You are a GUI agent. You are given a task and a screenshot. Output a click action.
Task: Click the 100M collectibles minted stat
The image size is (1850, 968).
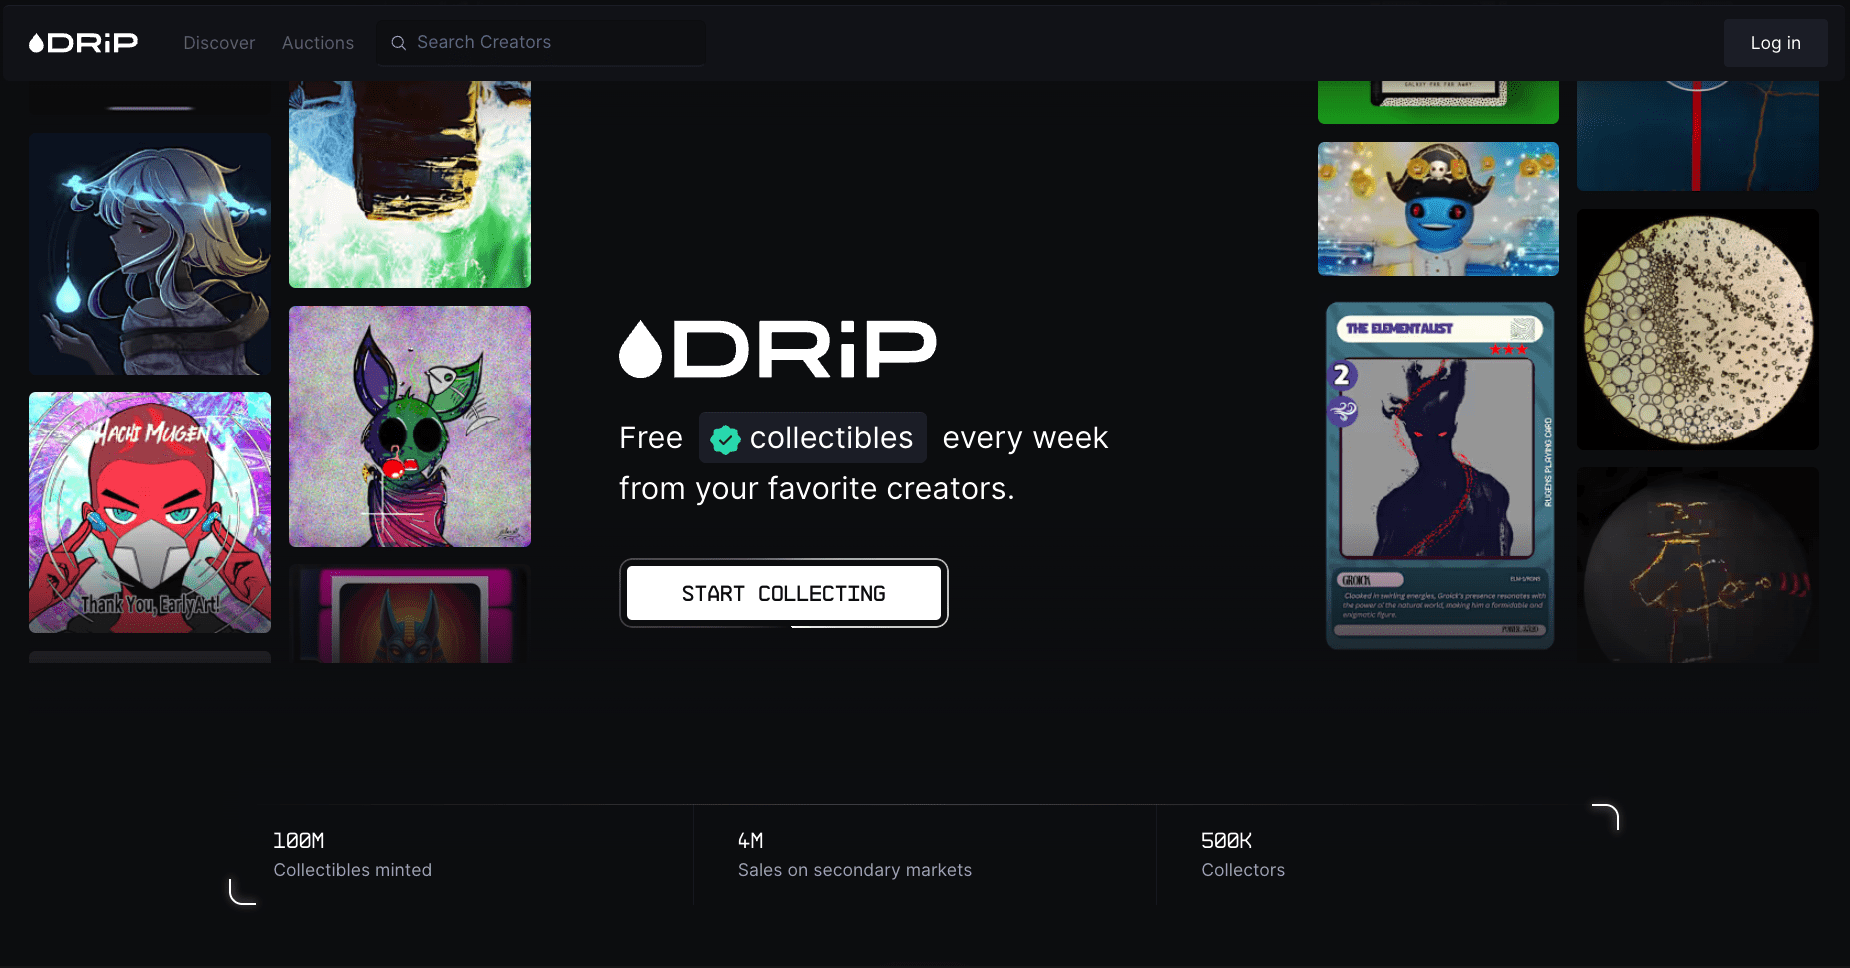pyautogui.click(x=353, y=855)
